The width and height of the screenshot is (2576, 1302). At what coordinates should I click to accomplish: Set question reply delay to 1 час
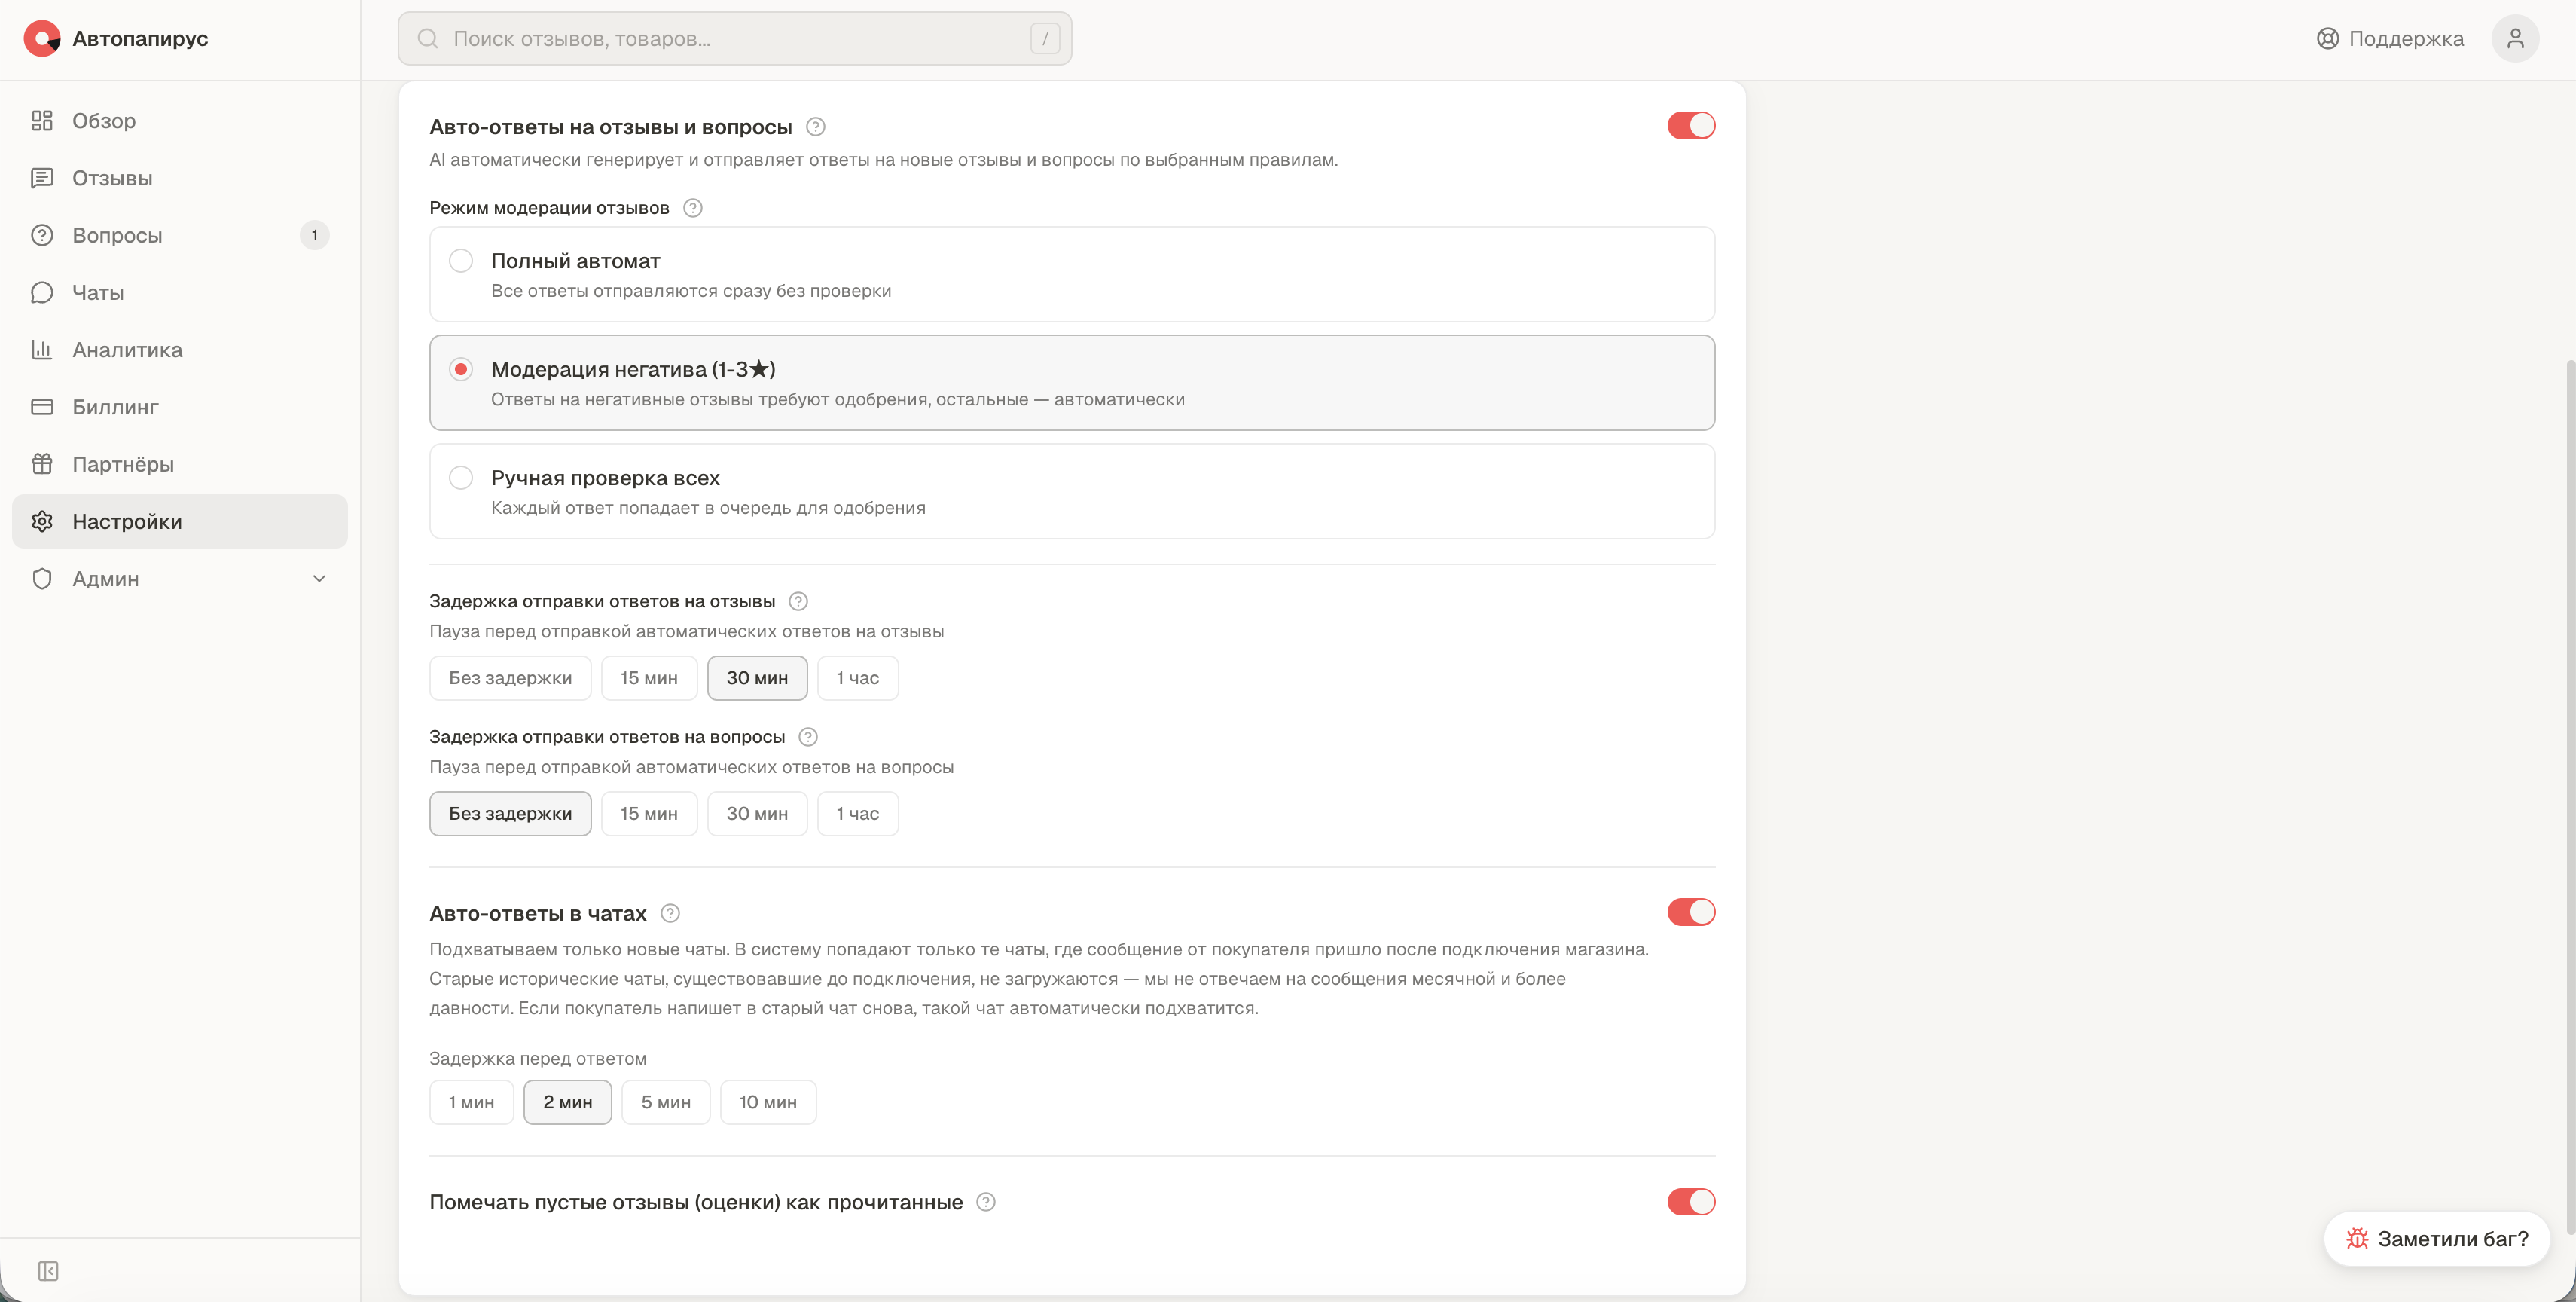coord(858,814)
